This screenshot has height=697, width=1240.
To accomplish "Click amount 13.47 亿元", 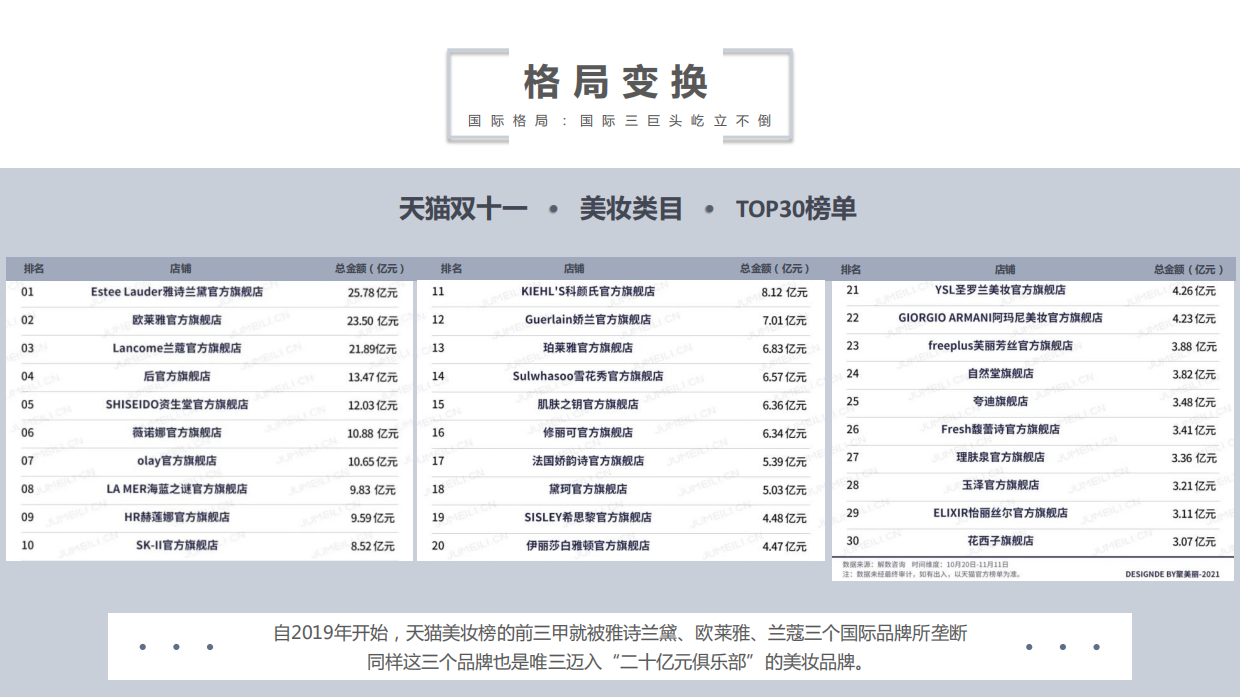I will [x=373, y=377].
